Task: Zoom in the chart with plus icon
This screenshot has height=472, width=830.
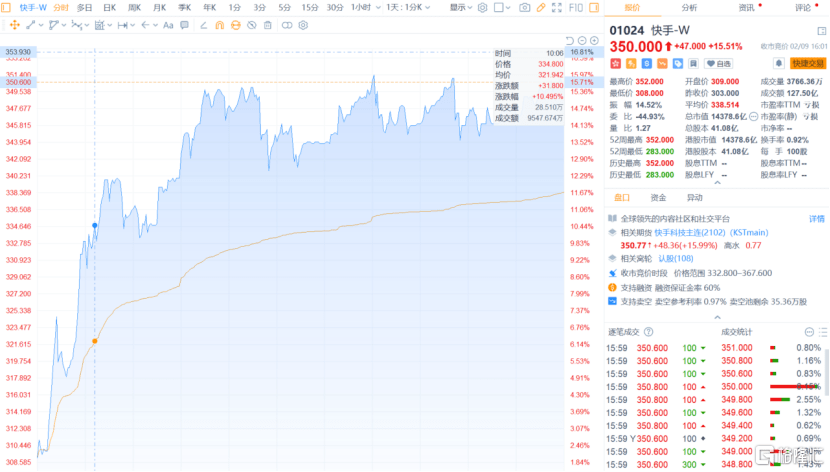Action: tap(594, 41)
